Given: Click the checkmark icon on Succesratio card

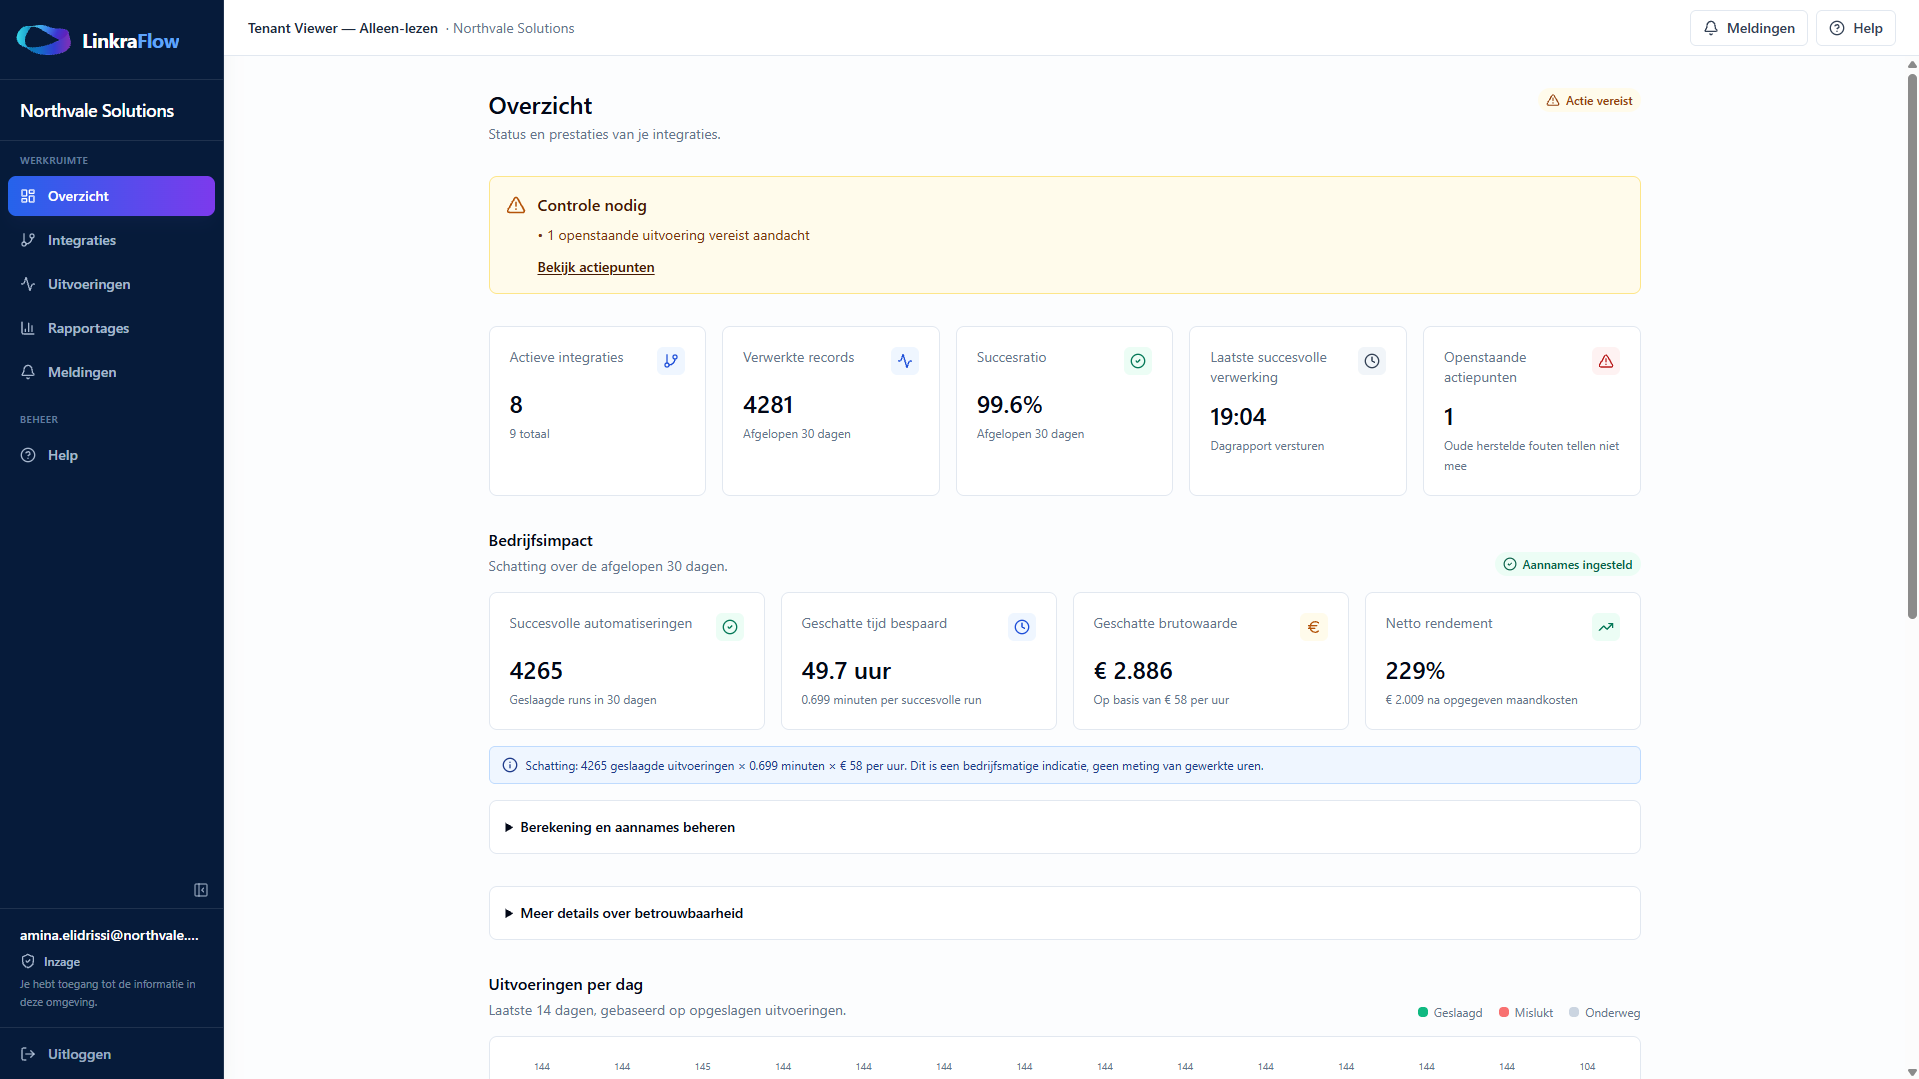Looking at the screenshot, I should (1138, 361).
